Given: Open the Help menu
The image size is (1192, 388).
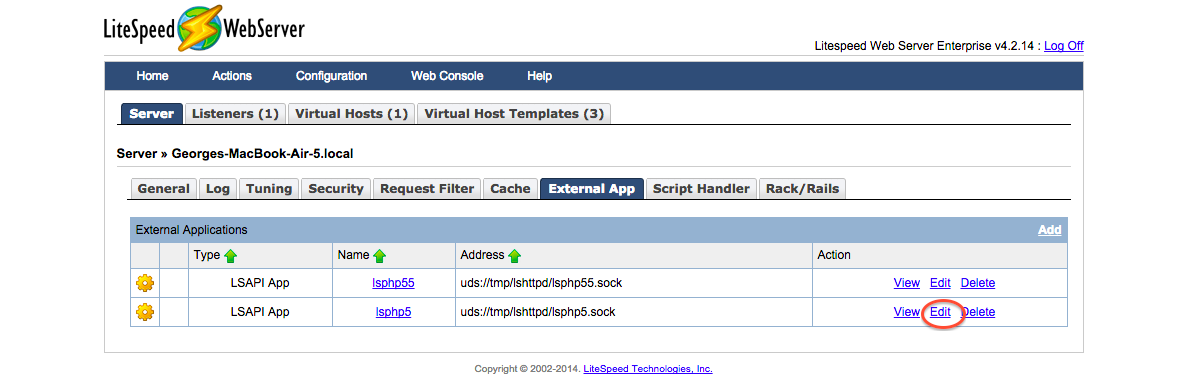Looking at the screenshot, I should coord(539,76).
